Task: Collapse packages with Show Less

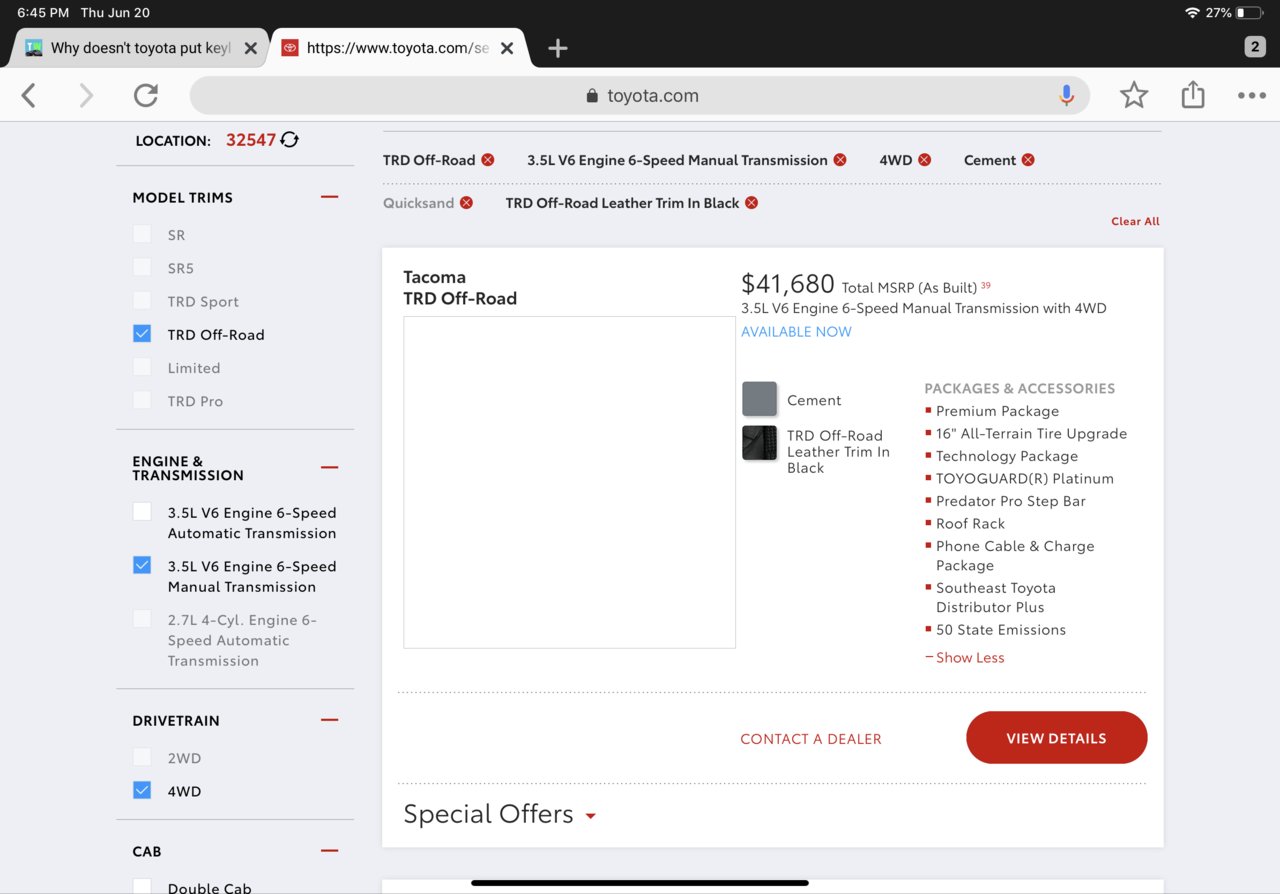Action: pyautogui.click(x=965, y=657)
